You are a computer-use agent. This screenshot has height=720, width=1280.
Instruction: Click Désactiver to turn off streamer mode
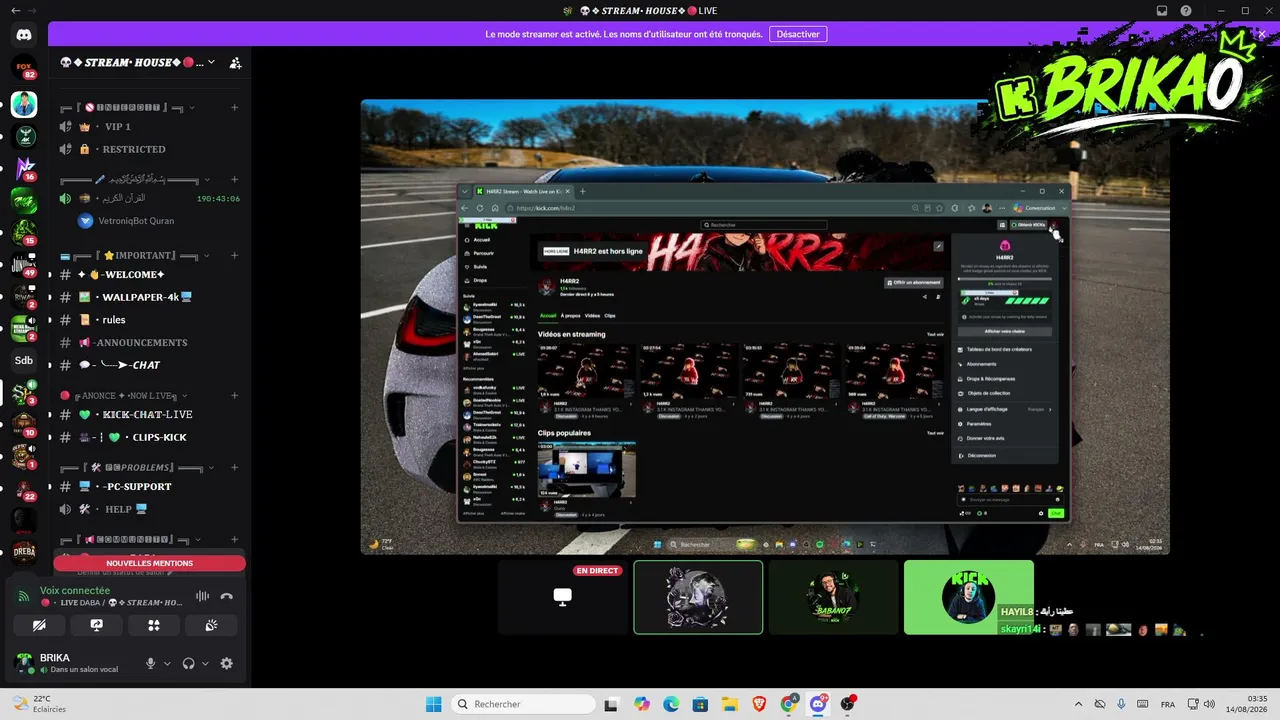798,34
